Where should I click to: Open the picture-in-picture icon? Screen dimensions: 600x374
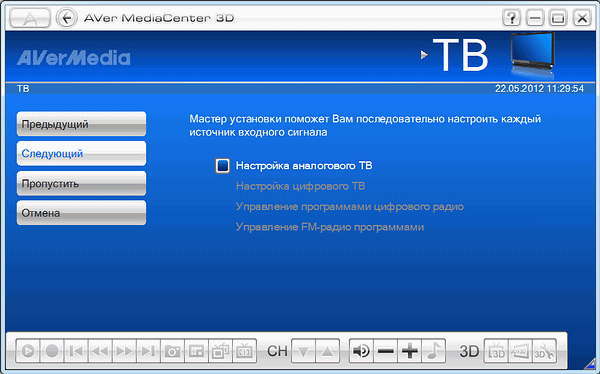pyautogui.click(x=196, y=351)
